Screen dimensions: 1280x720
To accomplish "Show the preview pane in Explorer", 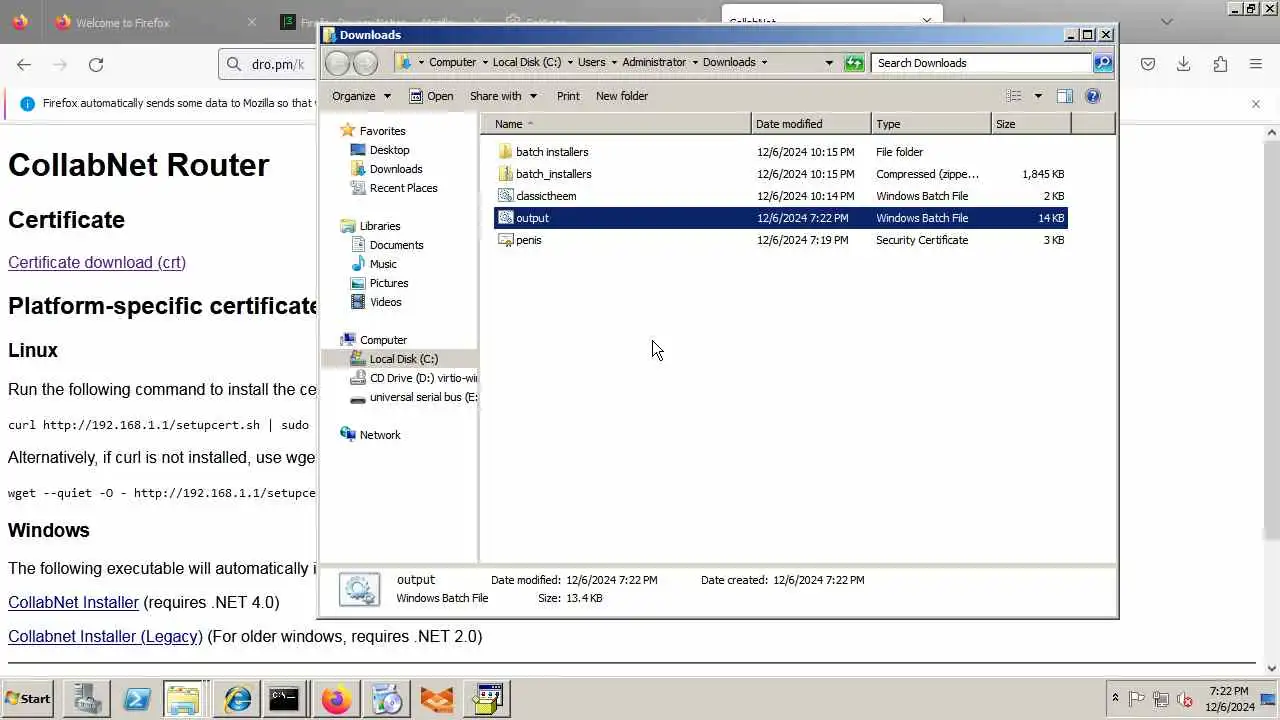I will pyautogui.click(x=1065, y=96).
